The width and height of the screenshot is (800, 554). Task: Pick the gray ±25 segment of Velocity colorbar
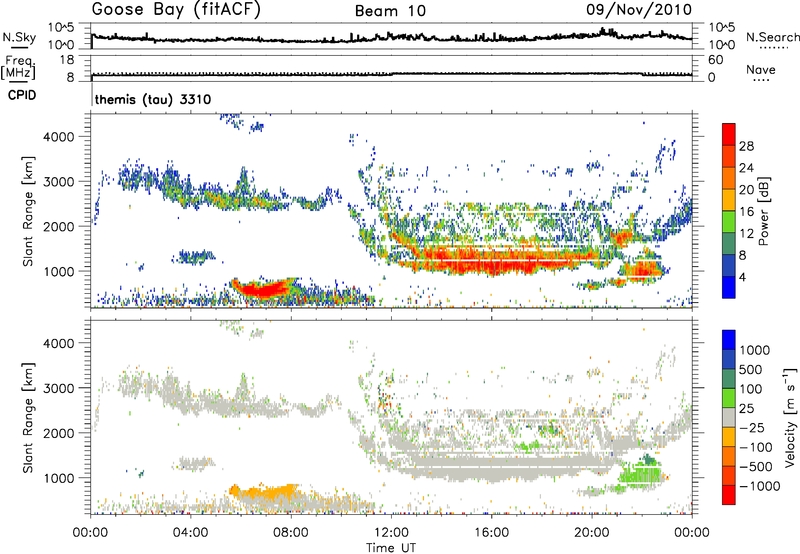729,417
